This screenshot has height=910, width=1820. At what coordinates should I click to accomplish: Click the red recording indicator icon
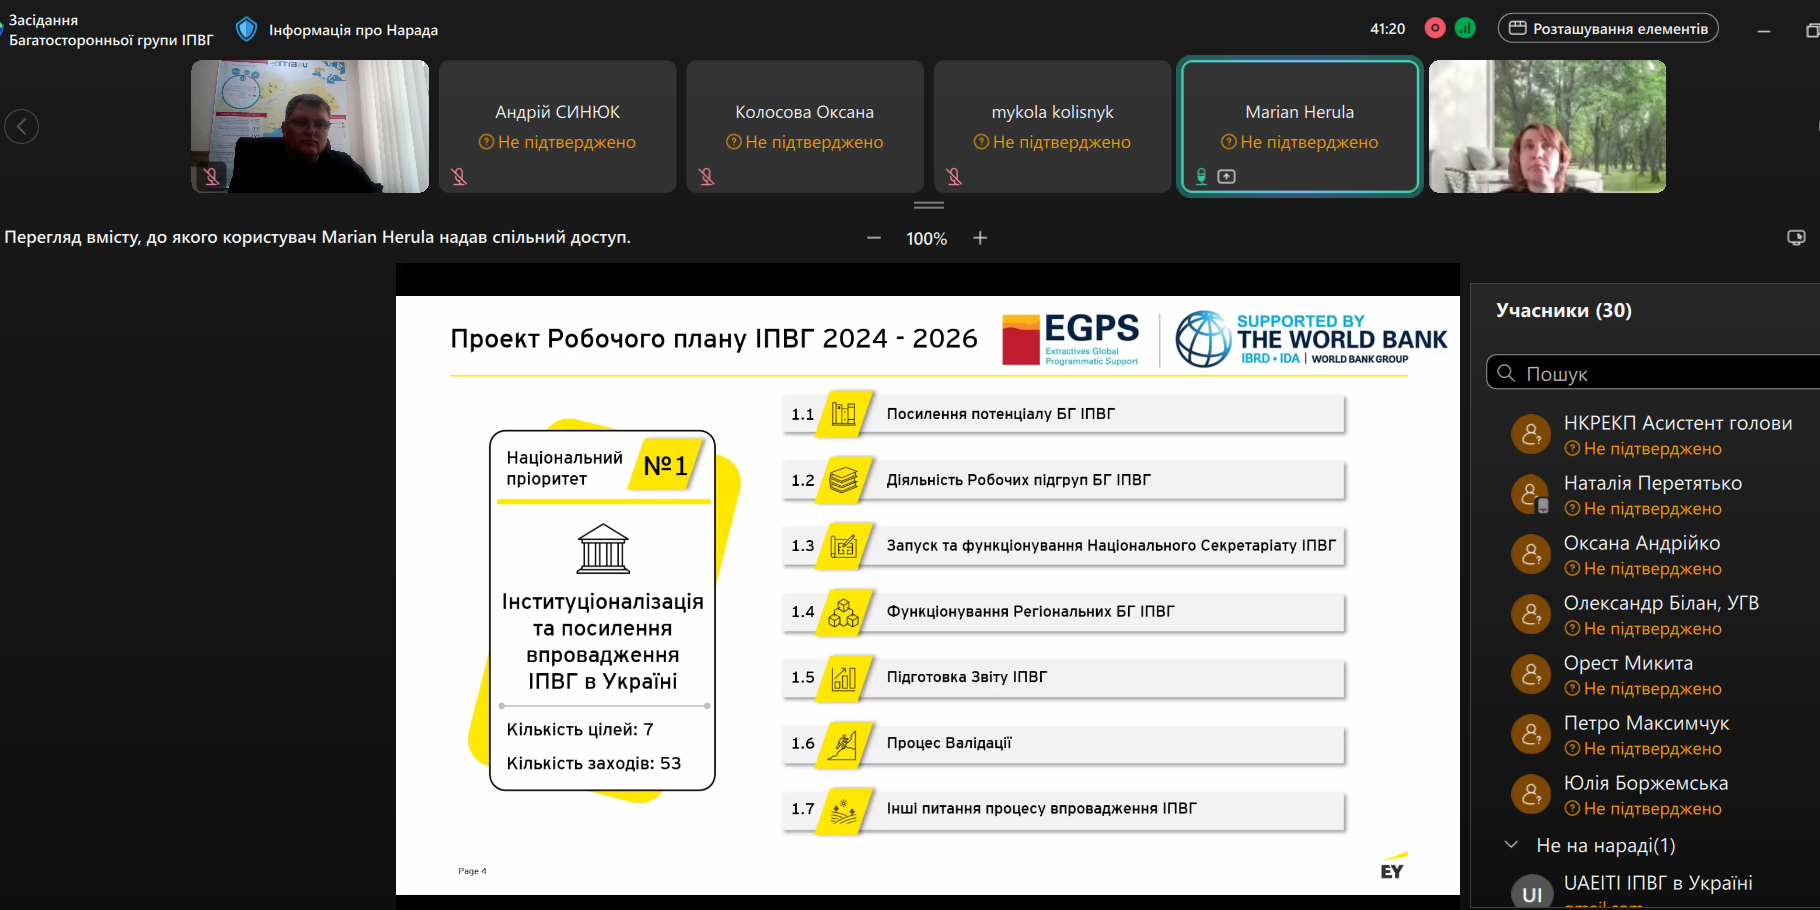tap(1435, 28)
